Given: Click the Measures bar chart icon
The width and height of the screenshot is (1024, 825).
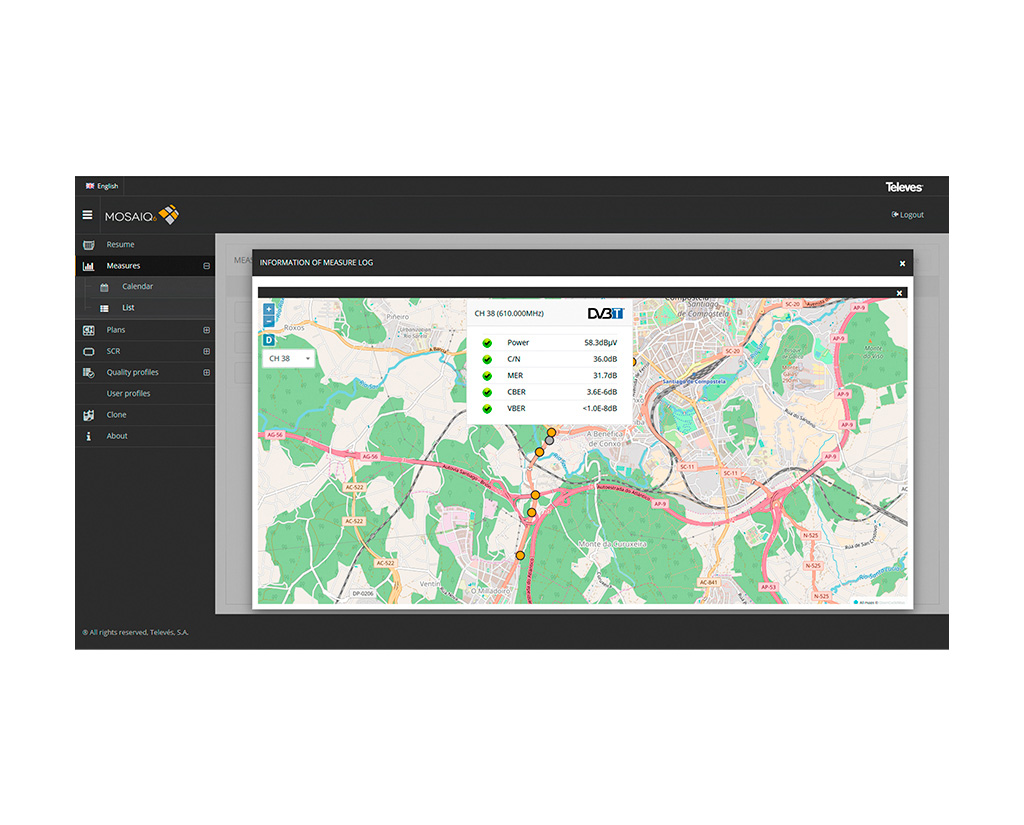Looking at the screenshot, I should 89,266.
